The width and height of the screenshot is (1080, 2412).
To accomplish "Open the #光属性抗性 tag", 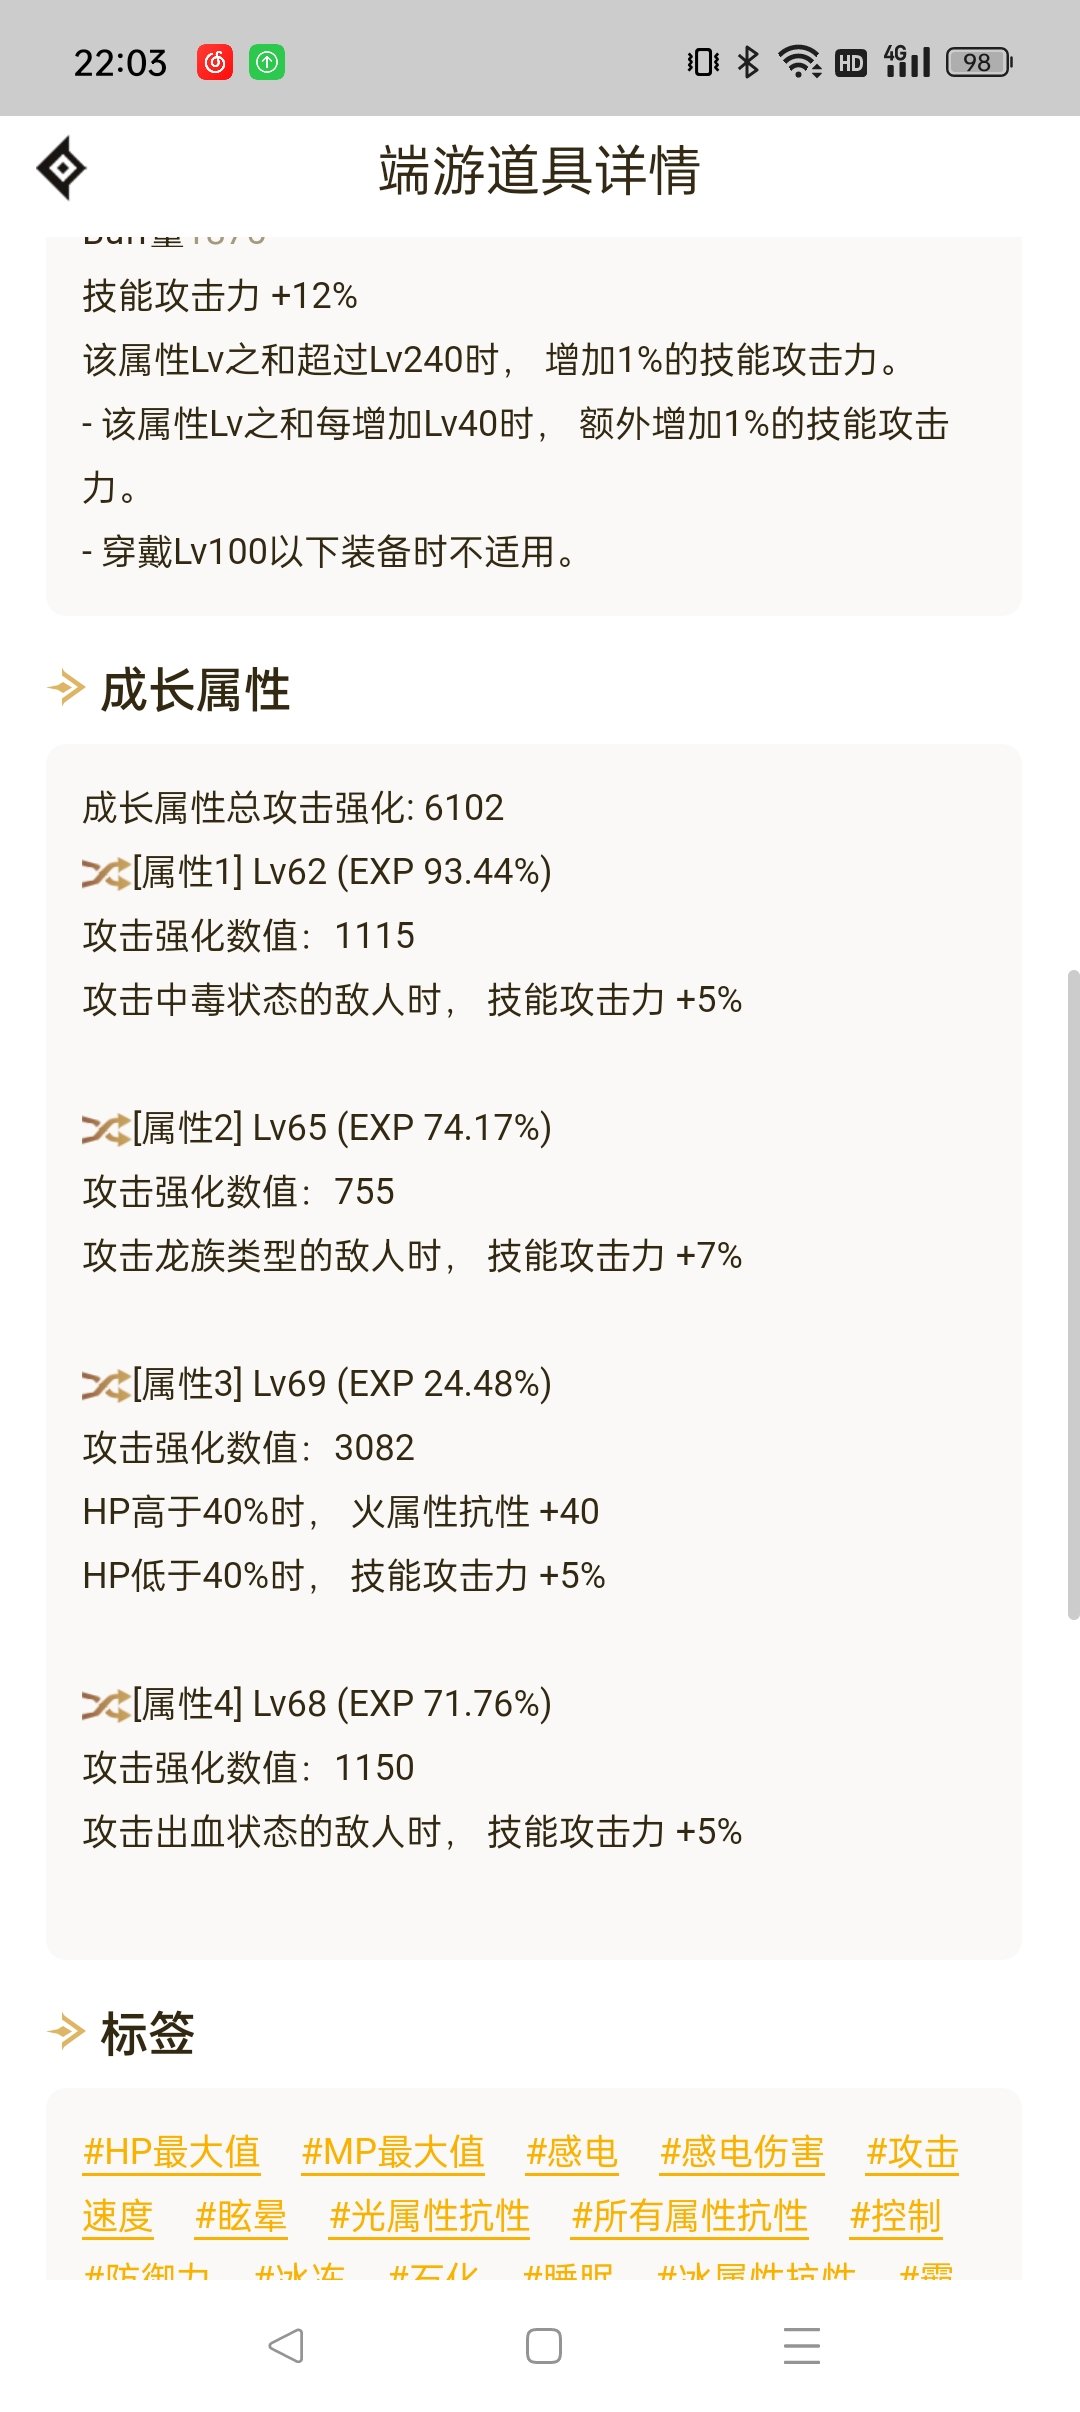I will 429,2216.
